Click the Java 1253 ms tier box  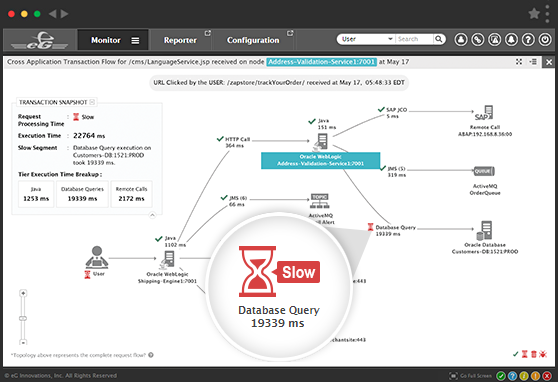pyautogui.click(x=36, y=194)
